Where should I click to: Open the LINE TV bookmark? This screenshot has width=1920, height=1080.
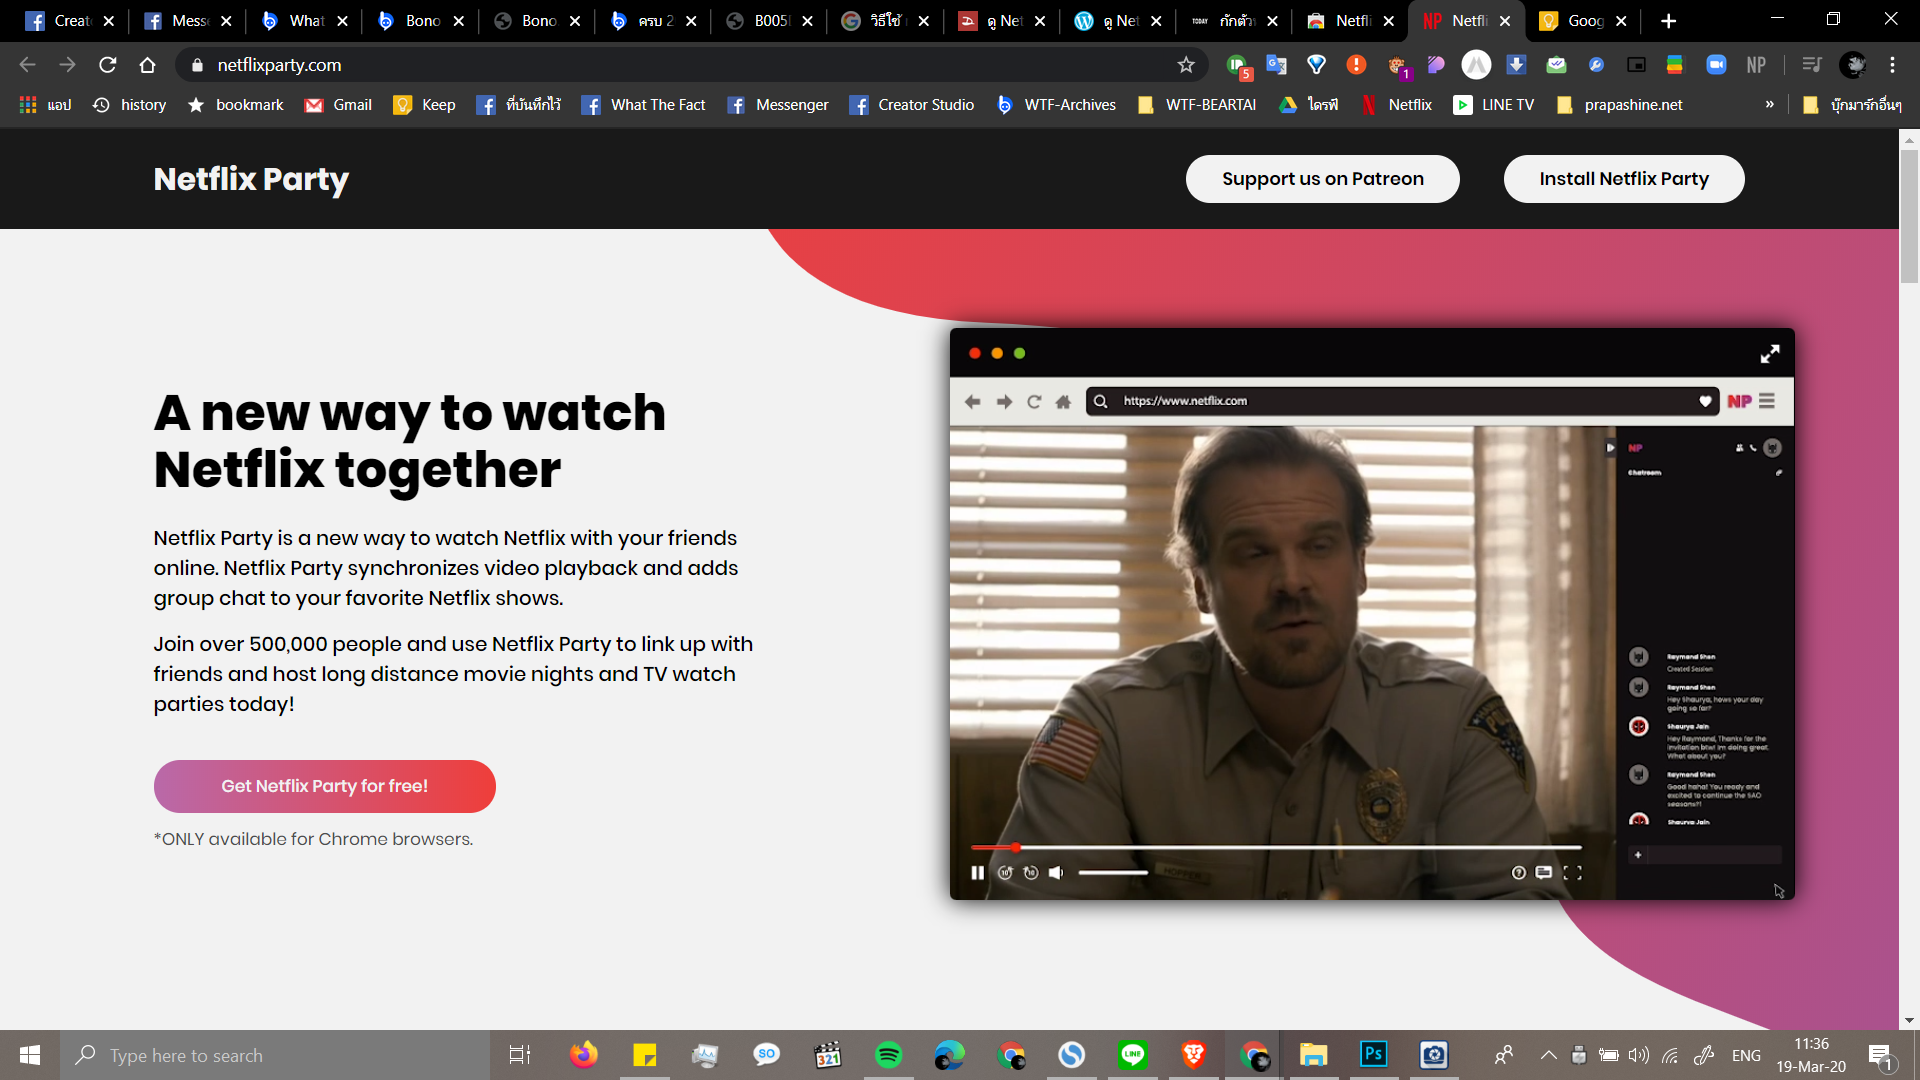tap(1494, 105)
